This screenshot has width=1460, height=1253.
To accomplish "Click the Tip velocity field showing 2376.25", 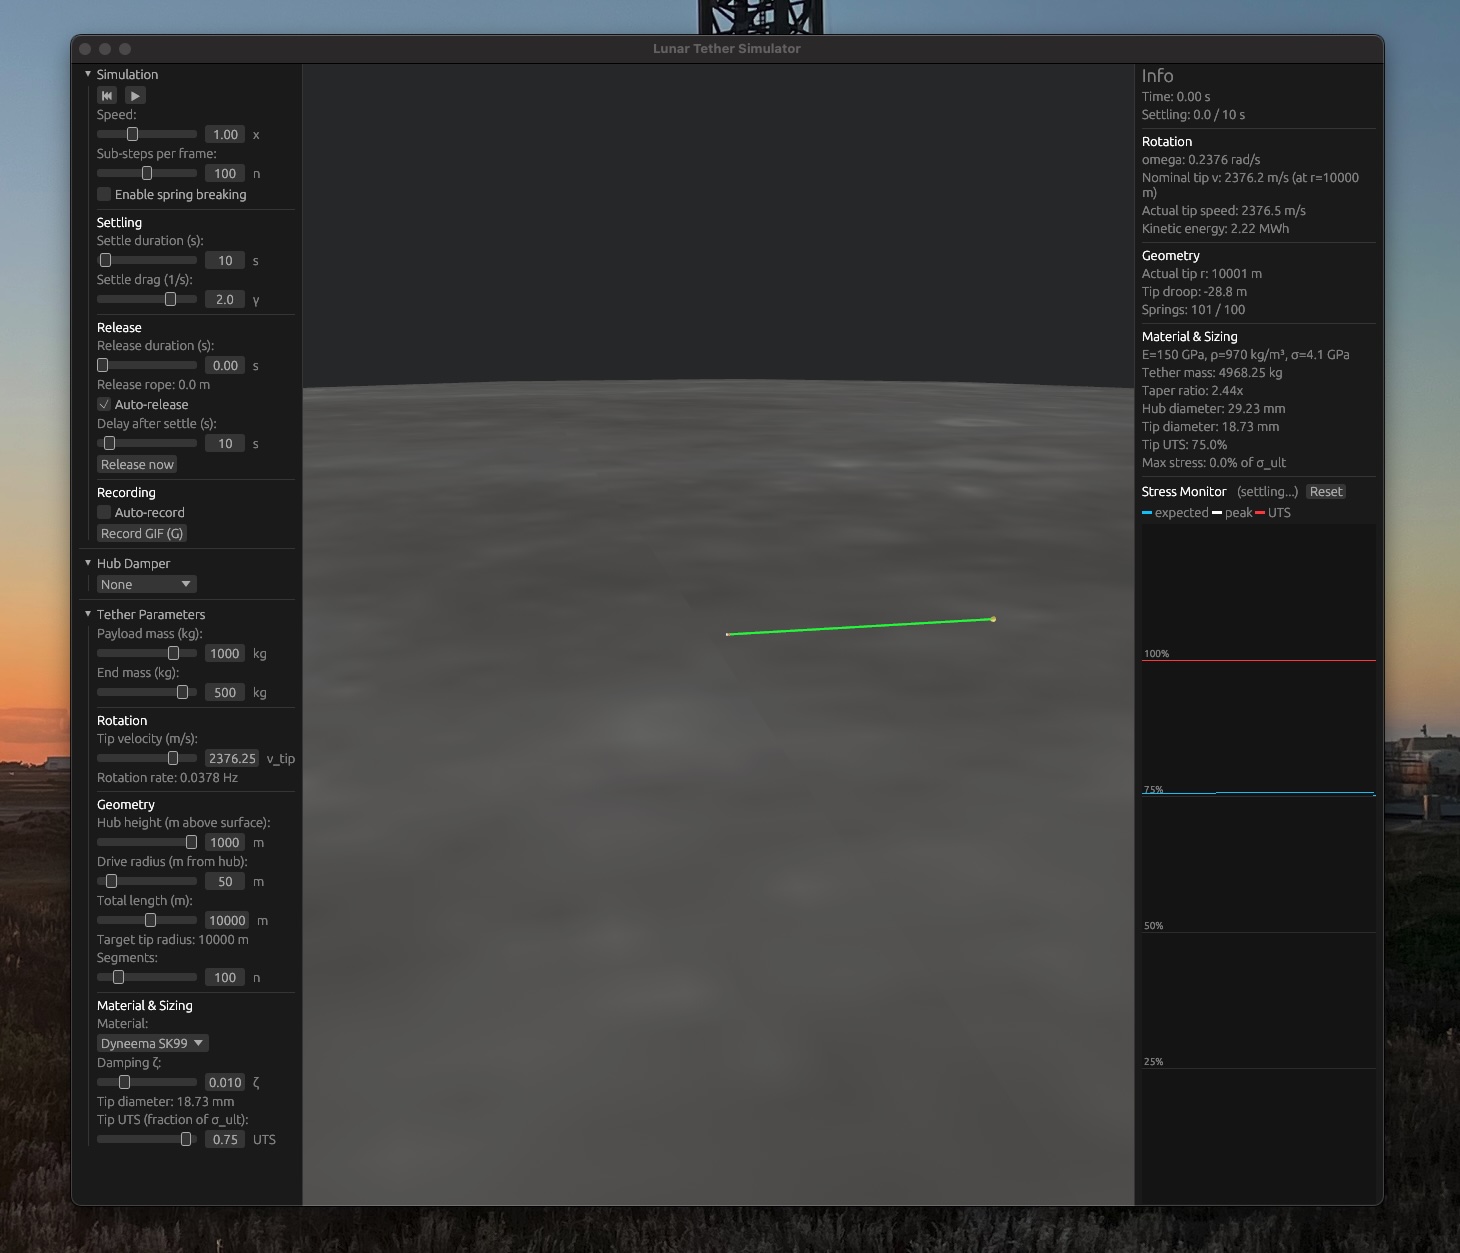I will 231,758.
